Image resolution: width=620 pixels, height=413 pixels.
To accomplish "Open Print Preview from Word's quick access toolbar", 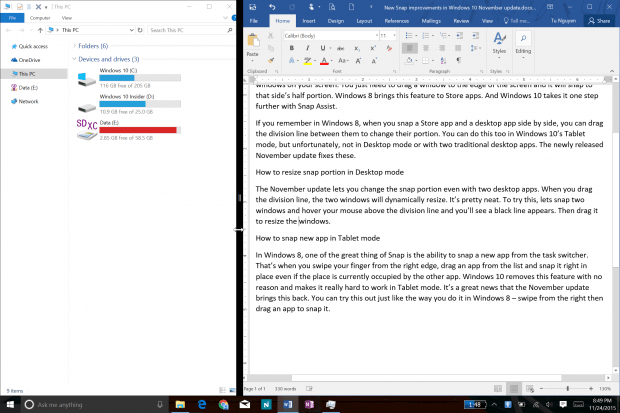I will click(332, 7).
